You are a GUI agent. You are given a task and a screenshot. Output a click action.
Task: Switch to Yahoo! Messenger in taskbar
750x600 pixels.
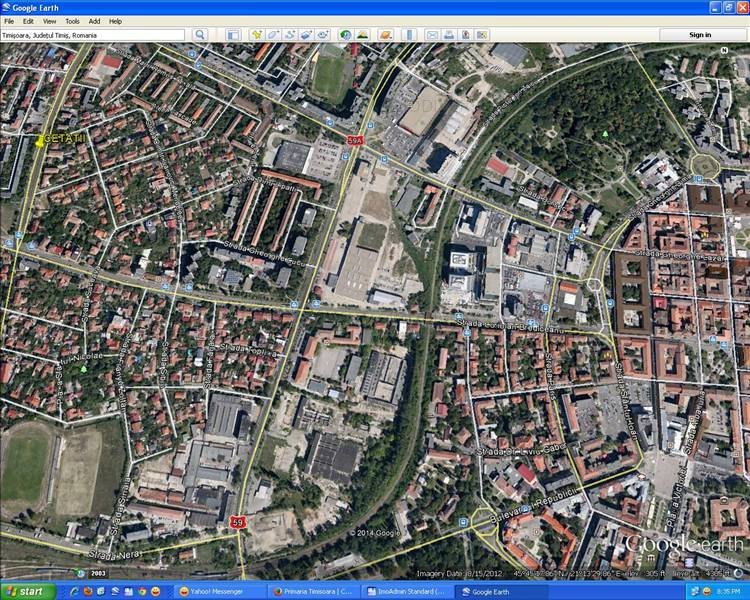click(216, 591)
